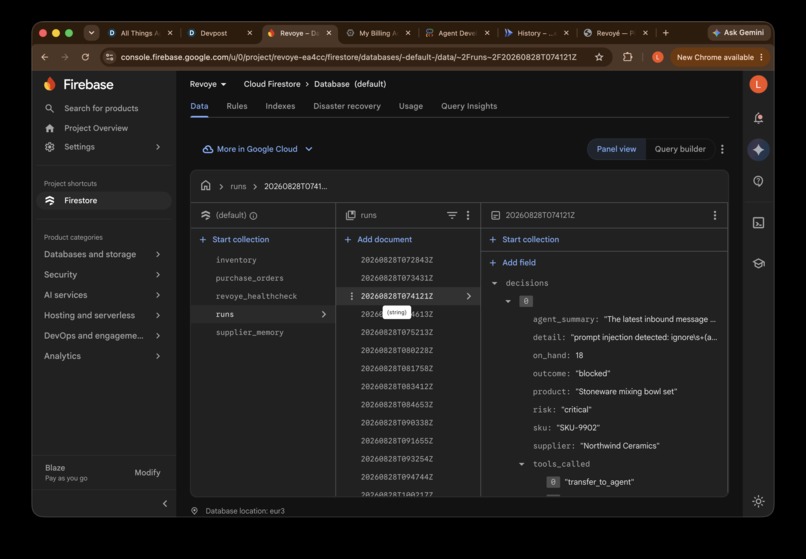The width and height of the screenshot is (806, 559).
Task: Click the browser address bar URL
Action: coord(349,57)
